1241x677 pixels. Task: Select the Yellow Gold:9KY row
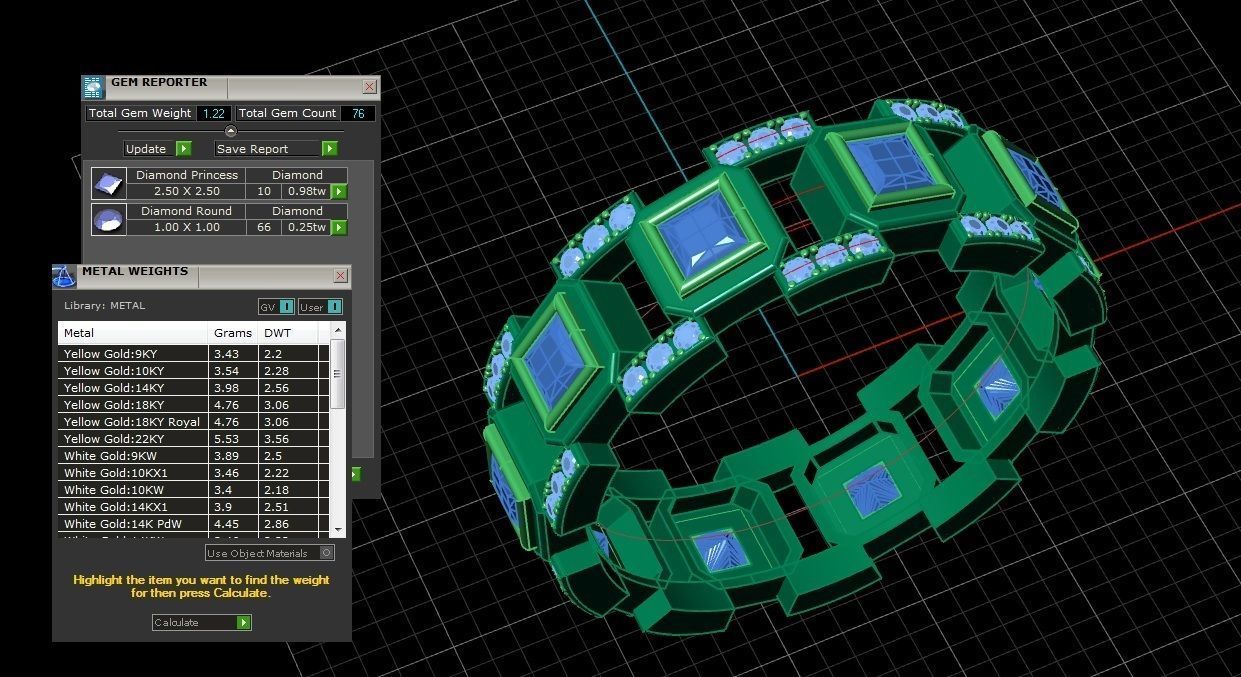(194, 354)
